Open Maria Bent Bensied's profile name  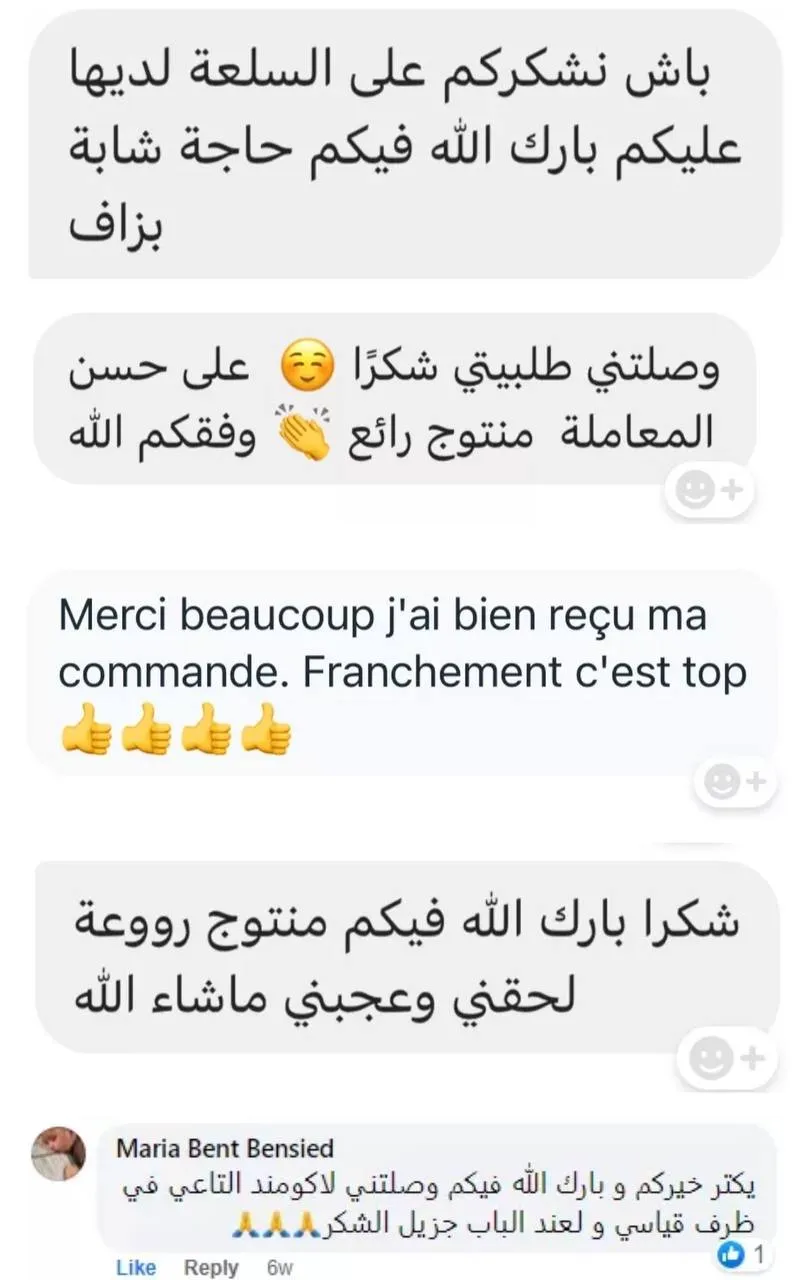pos(225,1148)
